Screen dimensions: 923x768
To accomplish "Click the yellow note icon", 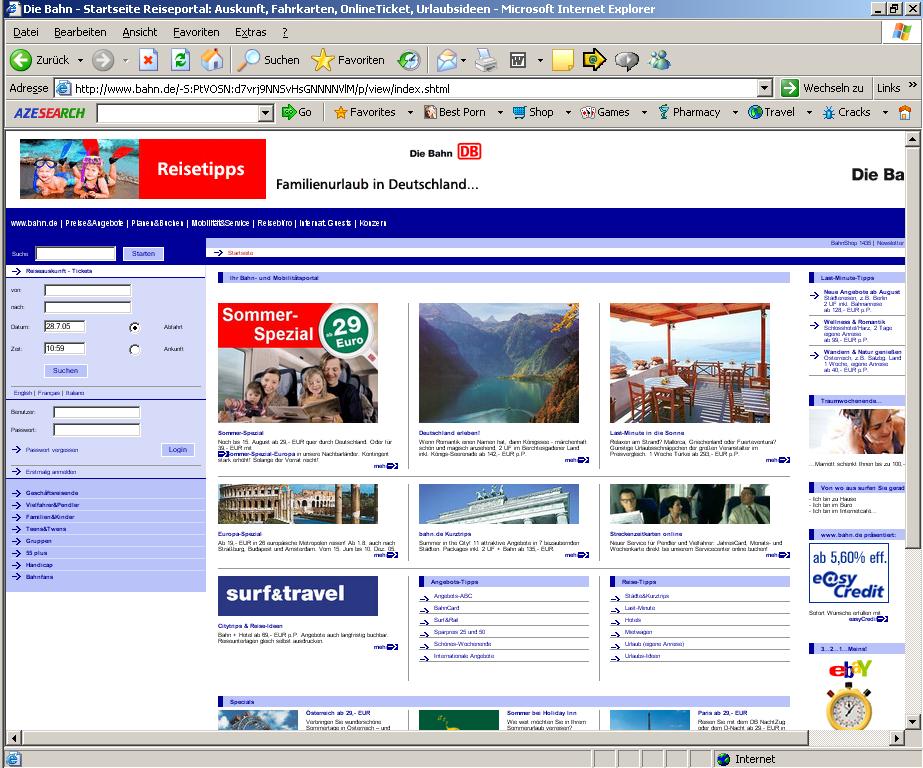I will click(x=562, y=60).
